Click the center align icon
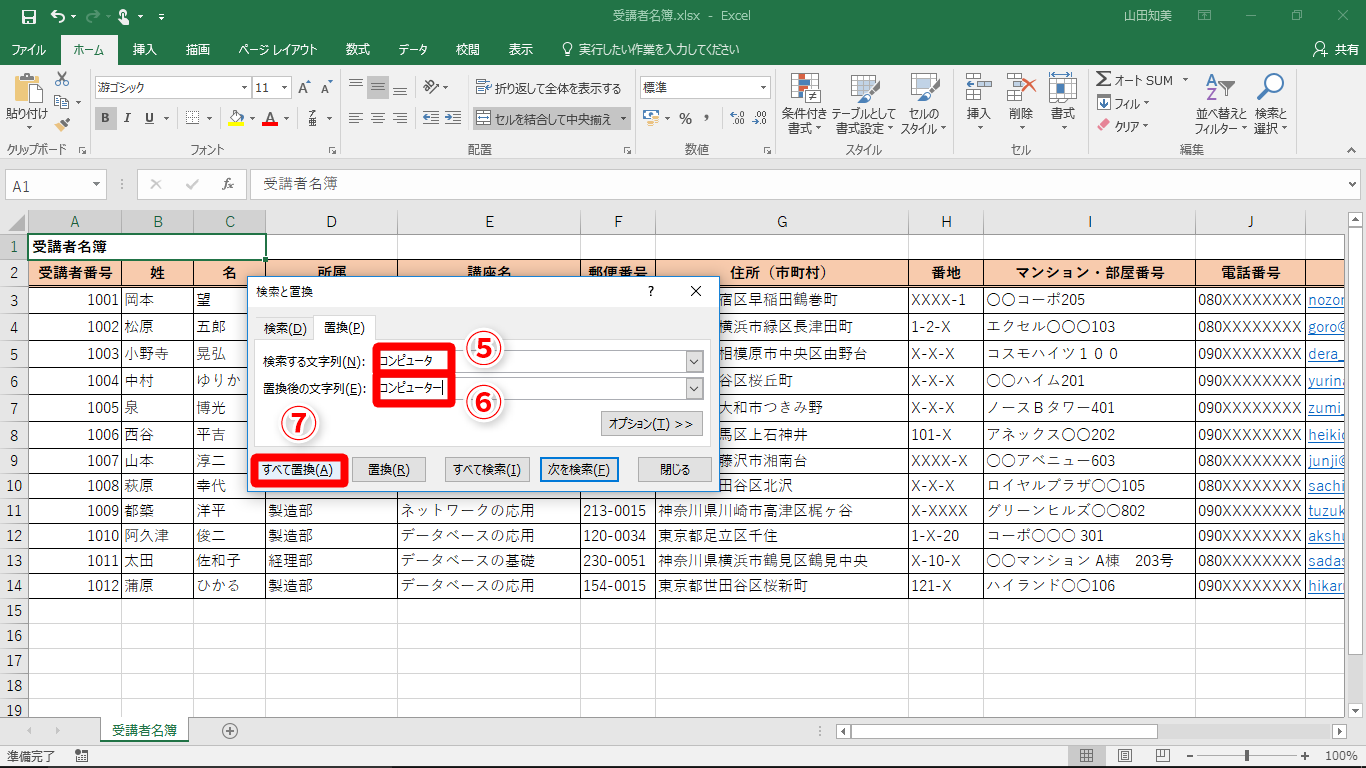This screenshot has height=768, width=1366. (378, 118)
